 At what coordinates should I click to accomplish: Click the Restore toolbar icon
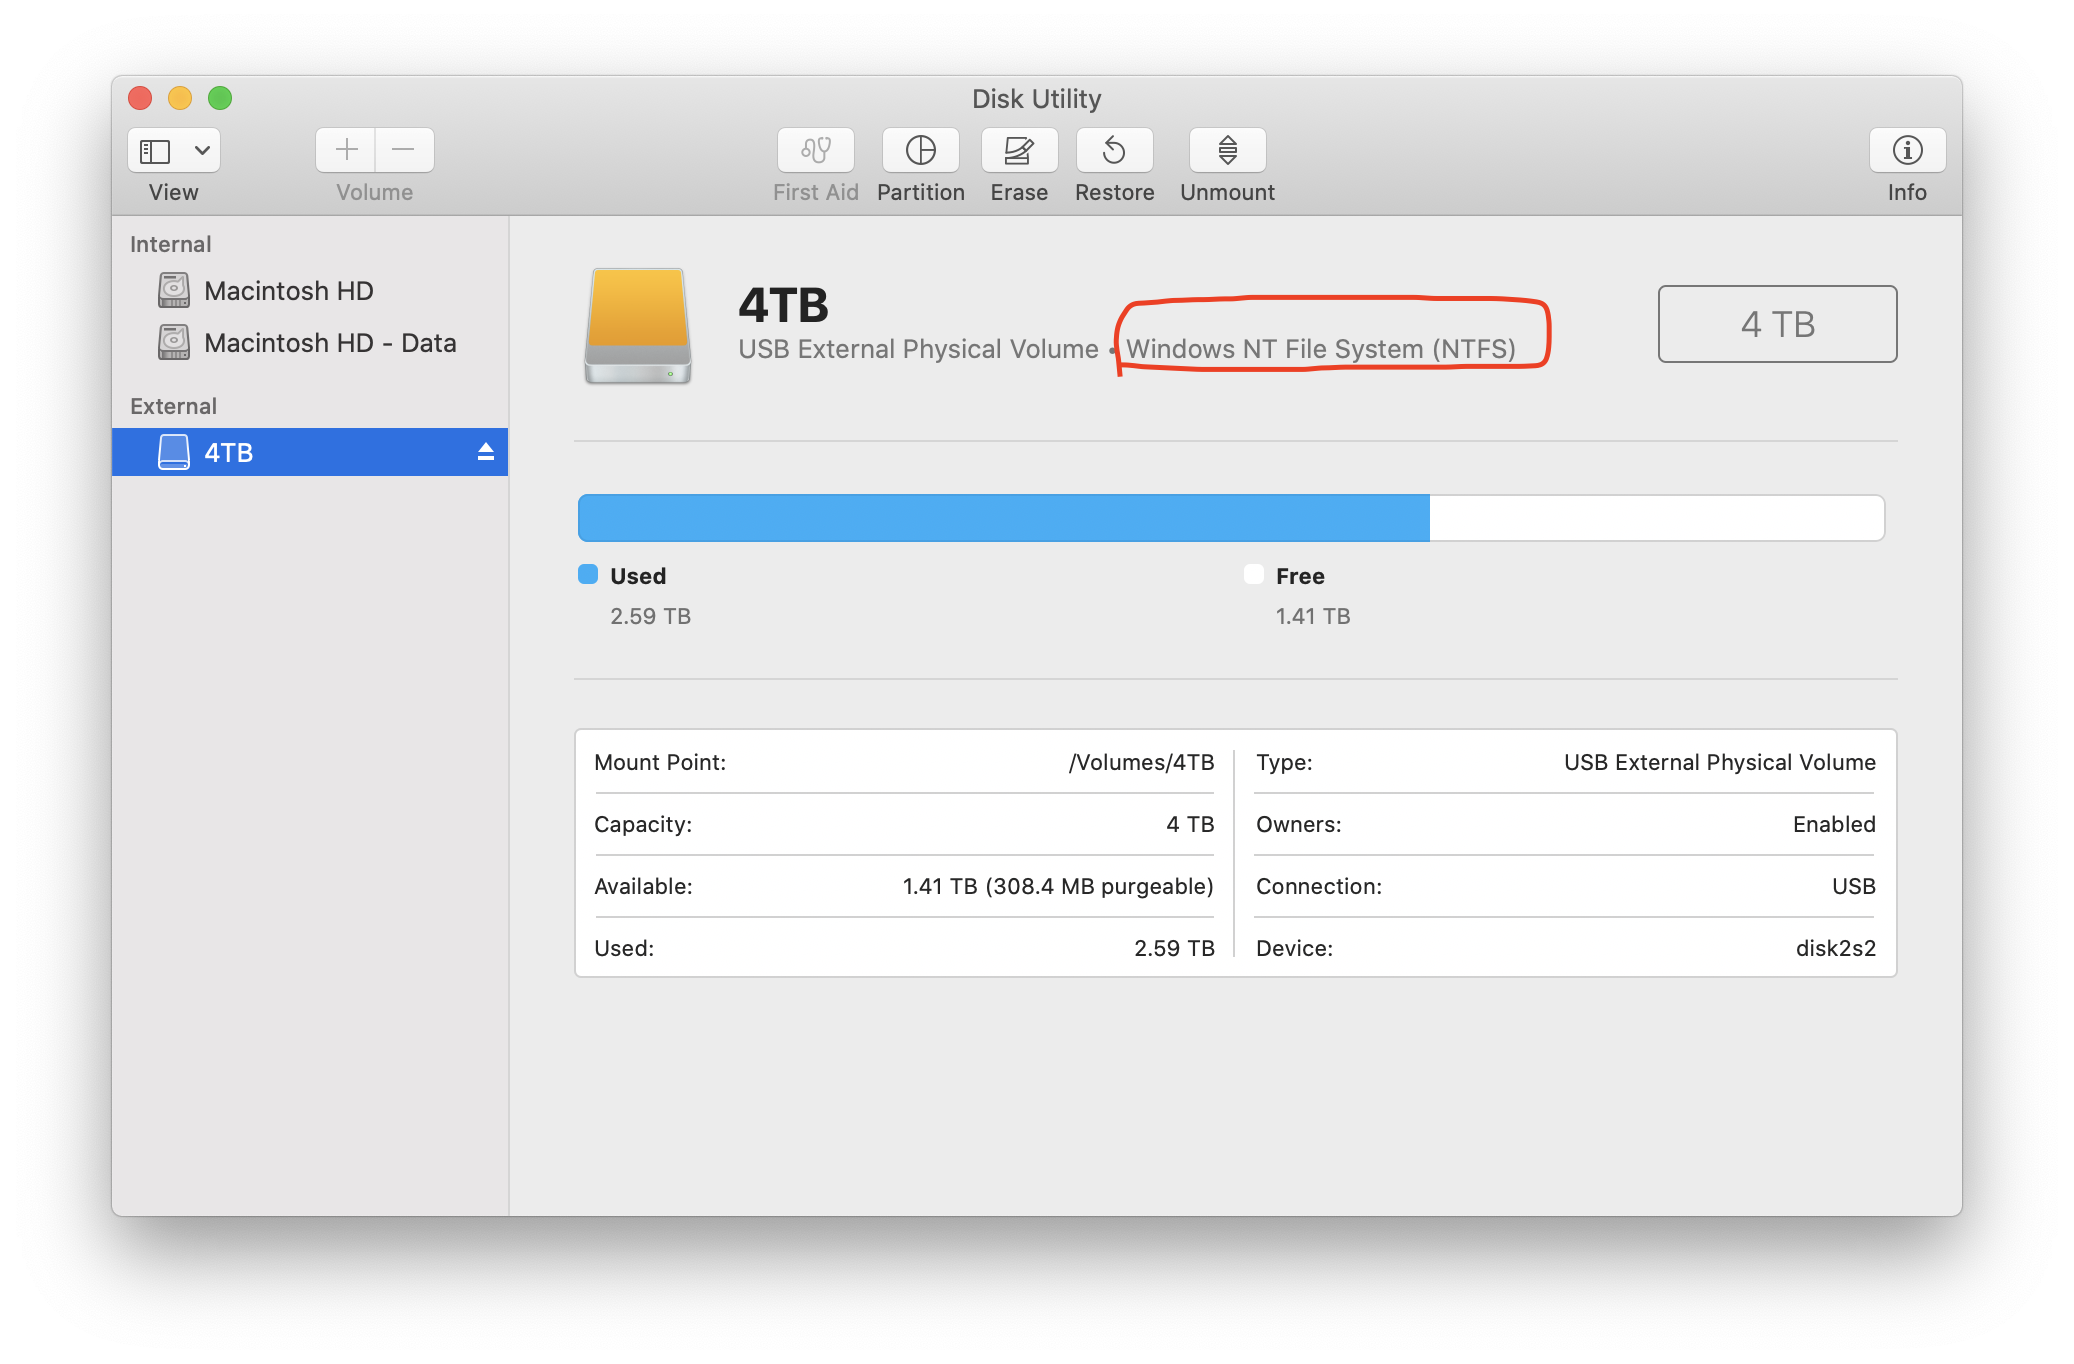[1114, 151]
